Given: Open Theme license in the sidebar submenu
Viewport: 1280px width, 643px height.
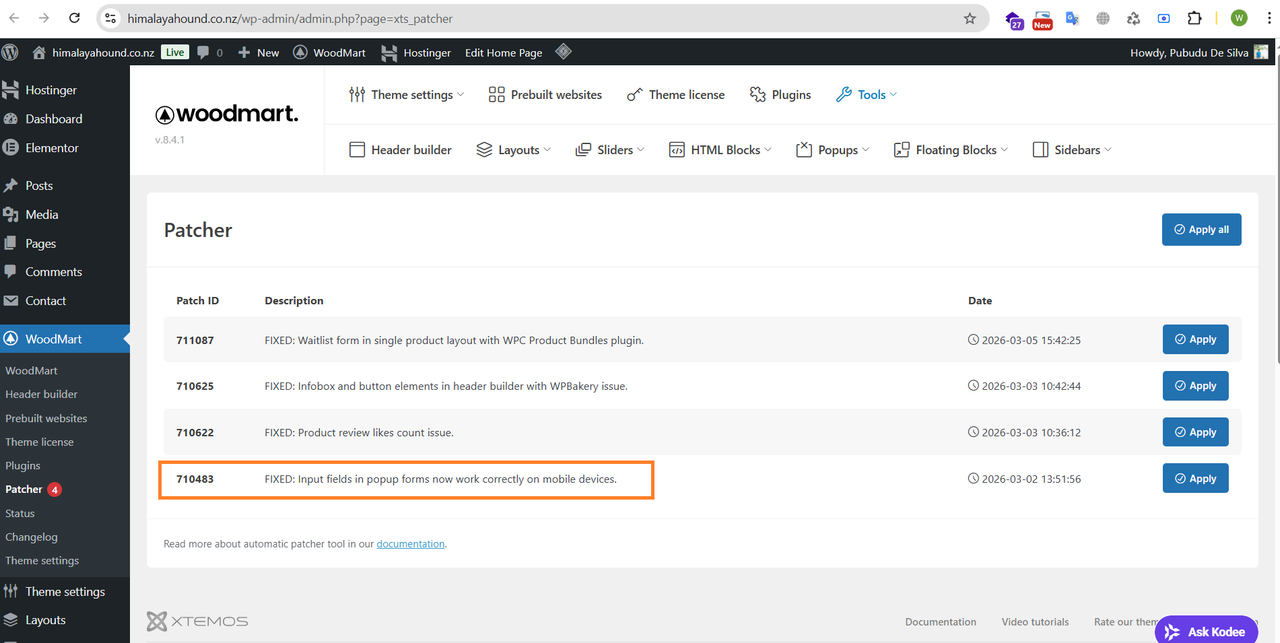Looking at the screenshot, I should (39, 442).
